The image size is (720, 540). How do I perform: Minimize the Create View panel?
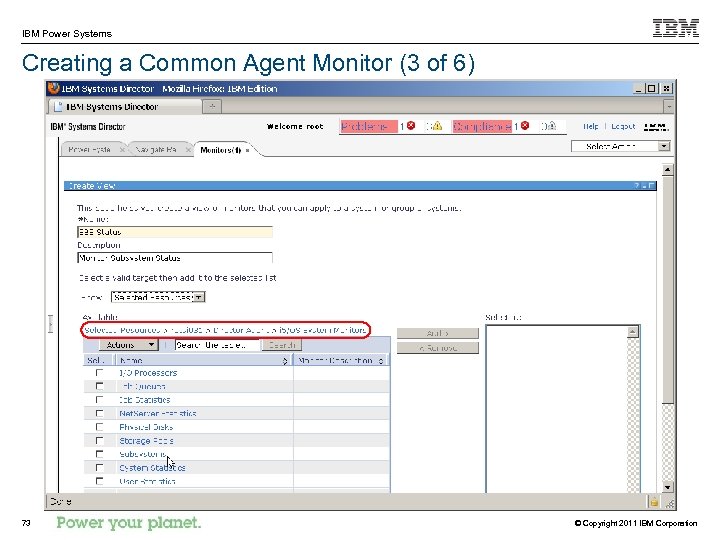644,186
